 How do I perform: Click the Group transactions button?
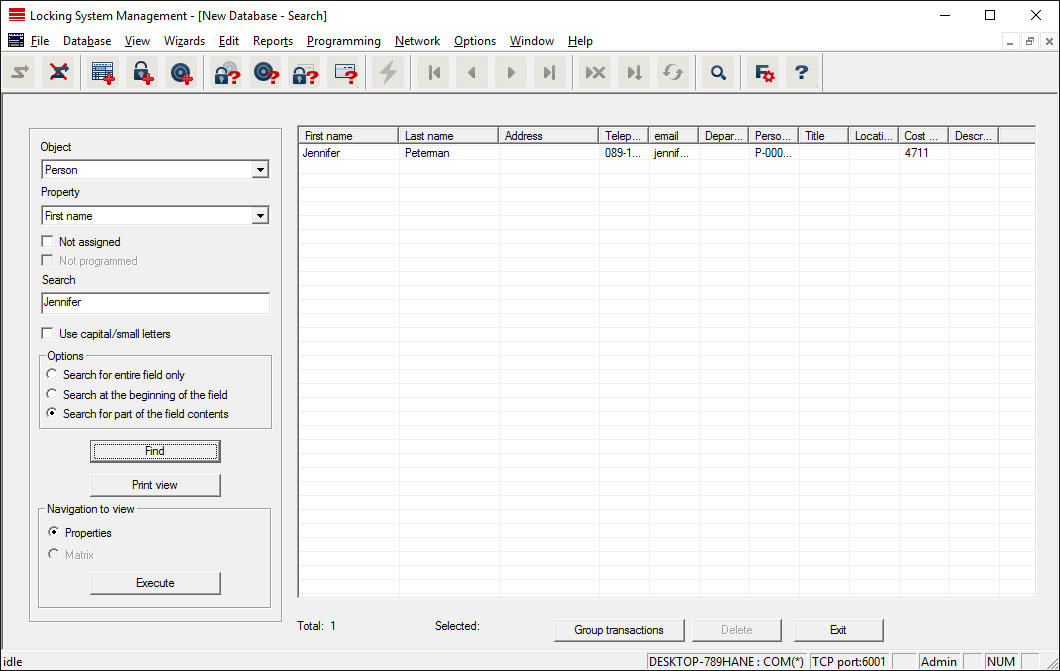tap(618, 630)
